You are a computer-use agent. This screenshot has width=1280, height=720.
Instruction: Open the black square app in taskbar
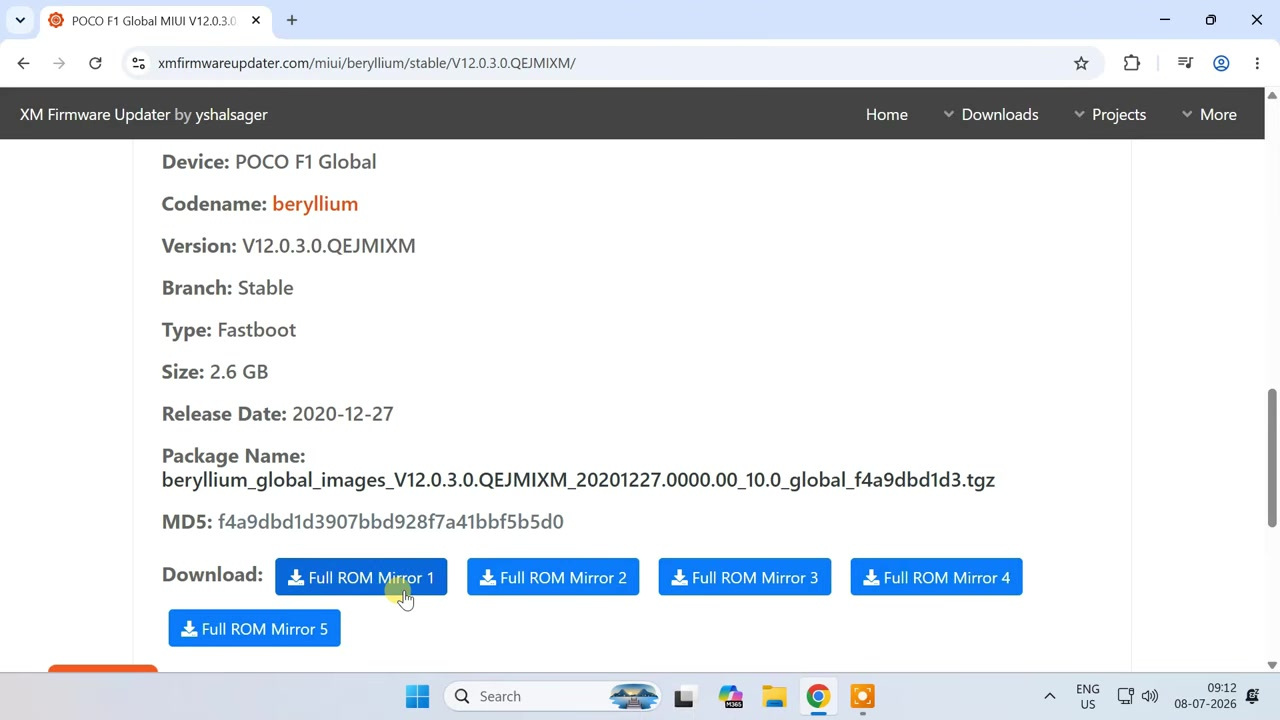684,696
